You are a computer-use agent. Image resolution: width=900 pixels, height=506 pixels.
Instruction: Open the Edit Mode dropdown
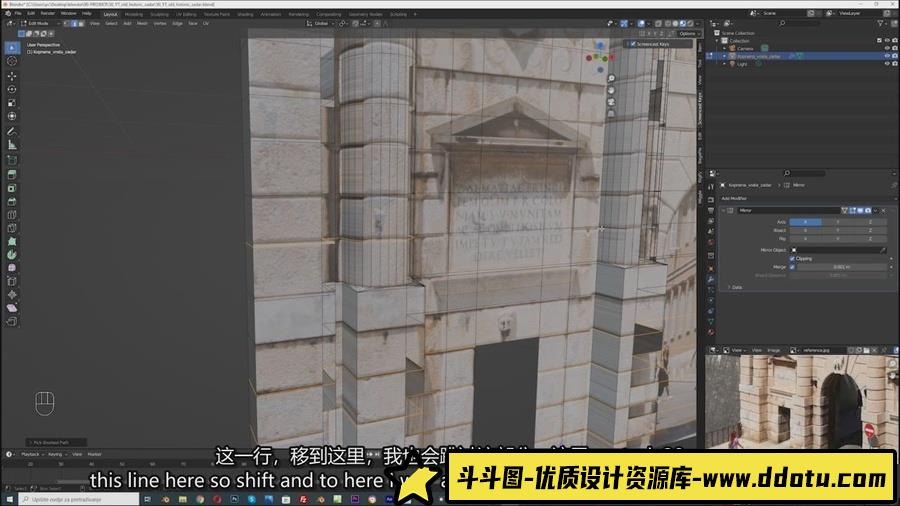pos(40,24)
